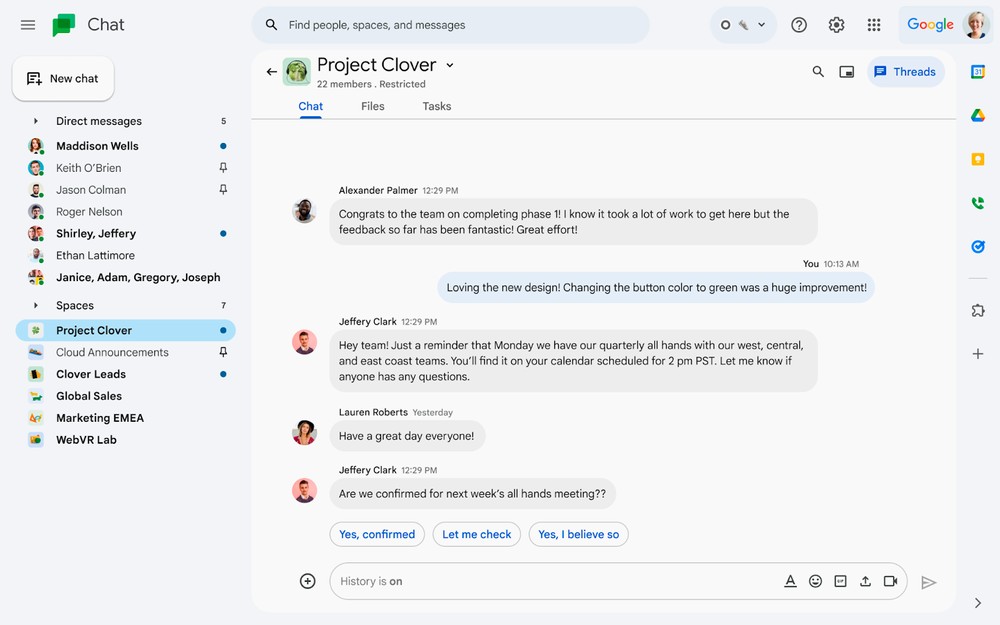Click the New chat button
This screenshot has width=1000, height=625.
pos(63,79)
